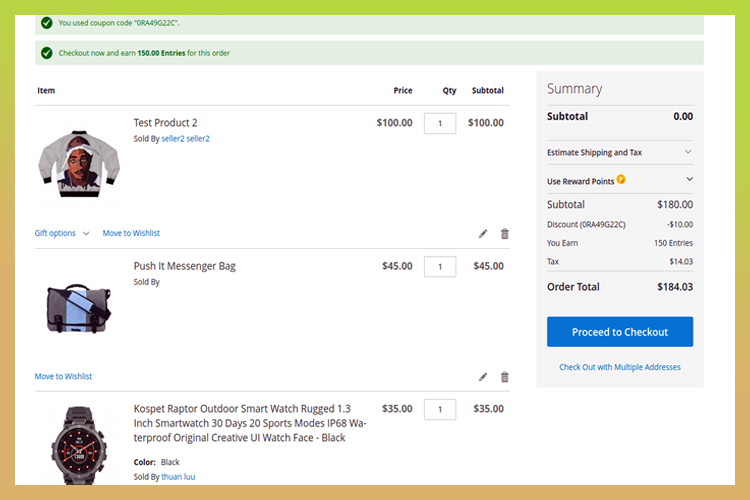Click green checkmark icon beside coupon code message

click(x=47, y=22)
